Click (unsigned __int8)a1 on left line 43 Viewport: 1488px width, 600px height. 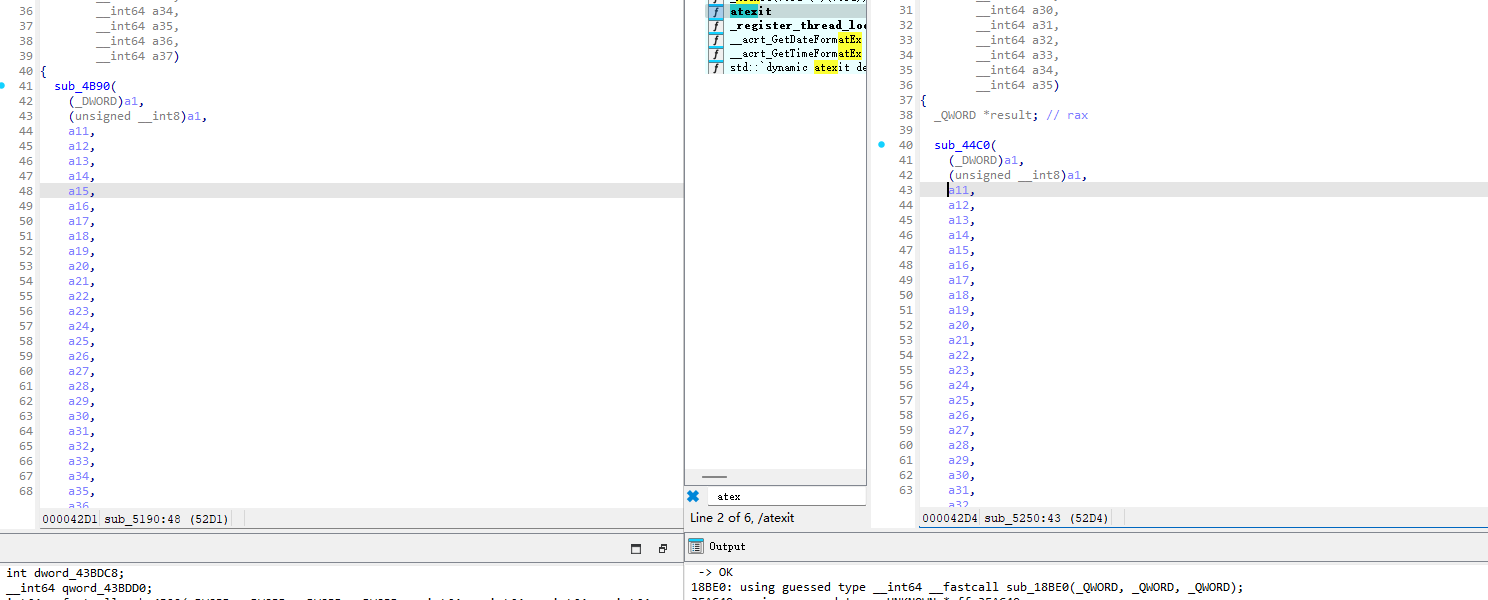pos(137,116)
